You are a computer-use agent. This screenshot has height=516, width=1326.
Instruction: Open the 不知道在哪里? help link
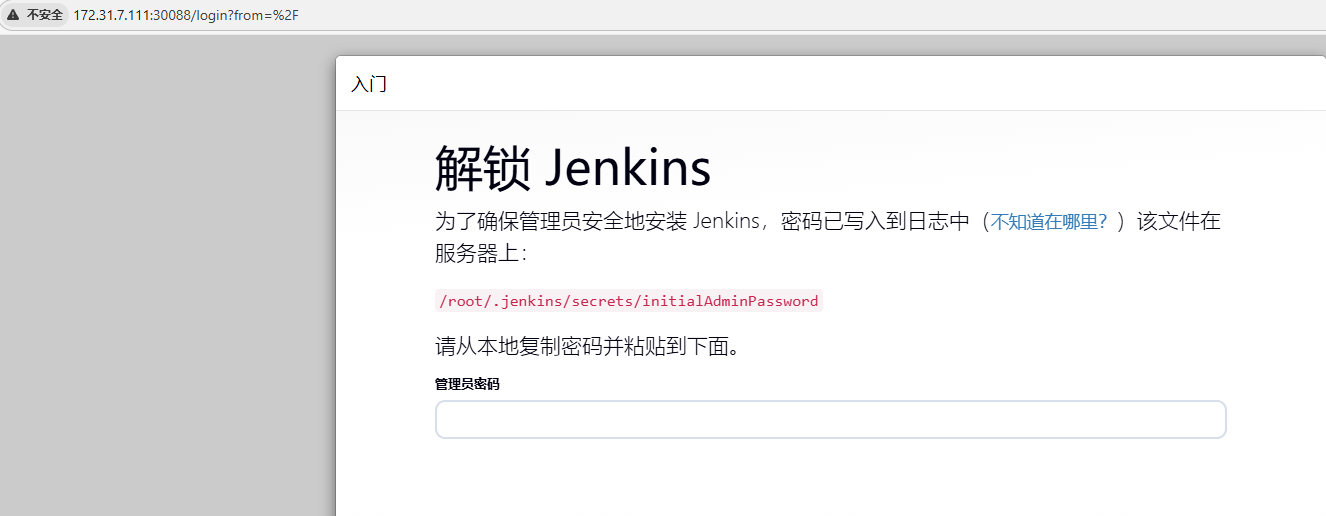(1049, 222)
